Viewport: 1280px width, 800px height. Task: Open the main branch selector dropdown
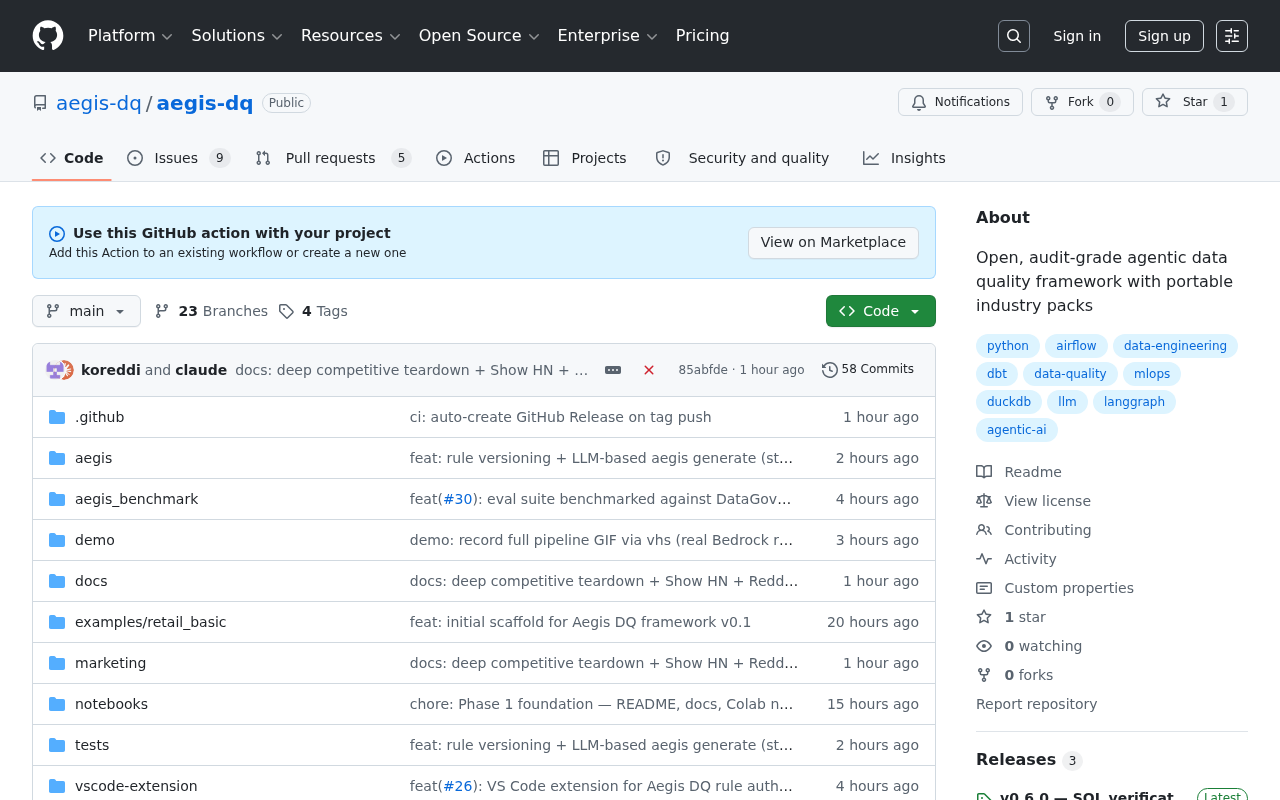click(x=86, y=311)
